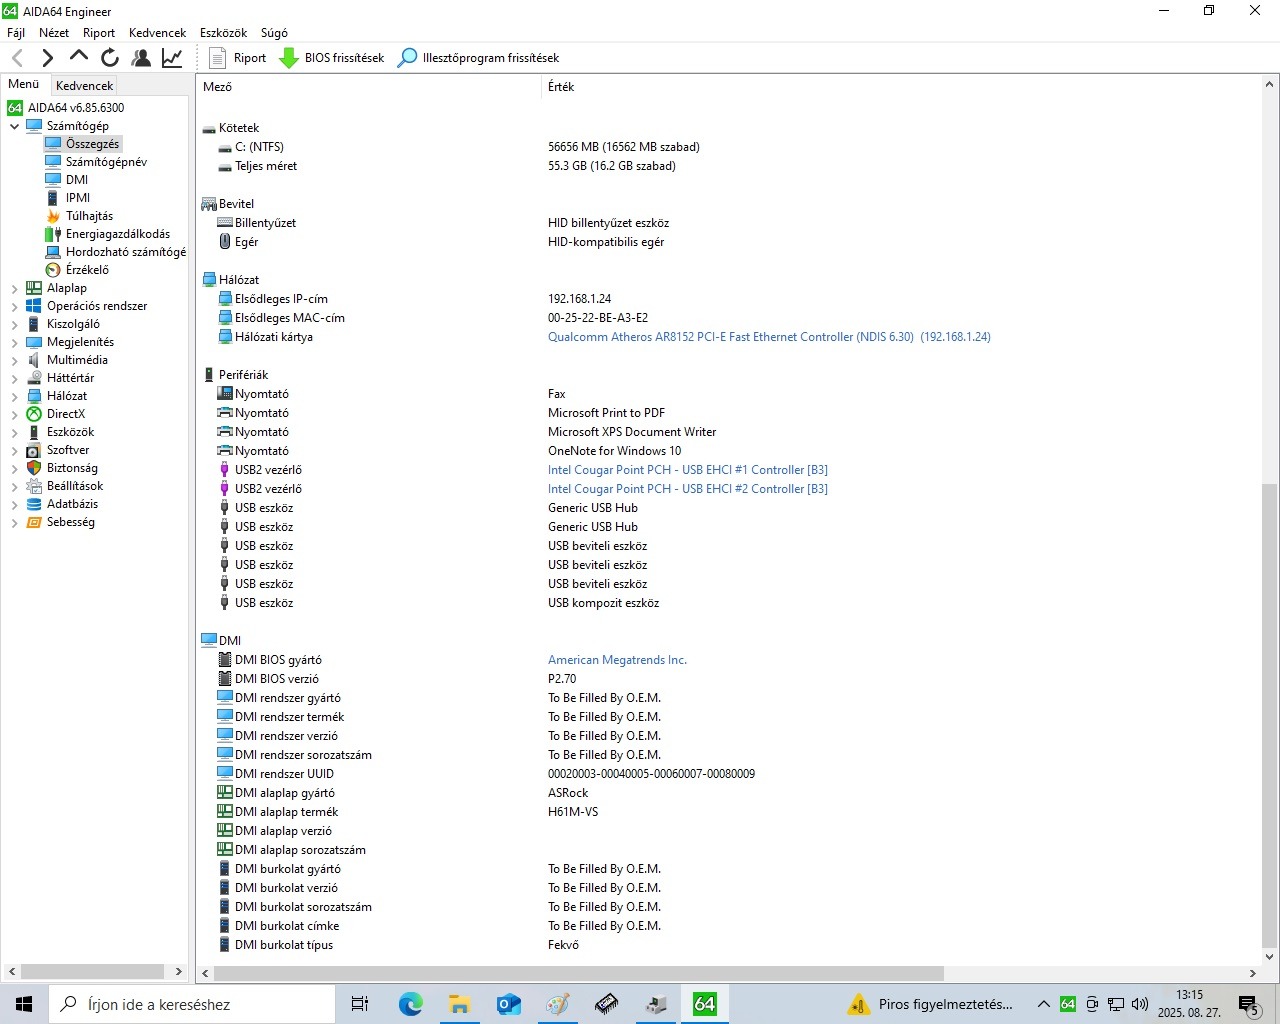Click the tree pane horizontal scrollbar
Viewport: 1280px width, 1024px height.
point(93,971)
